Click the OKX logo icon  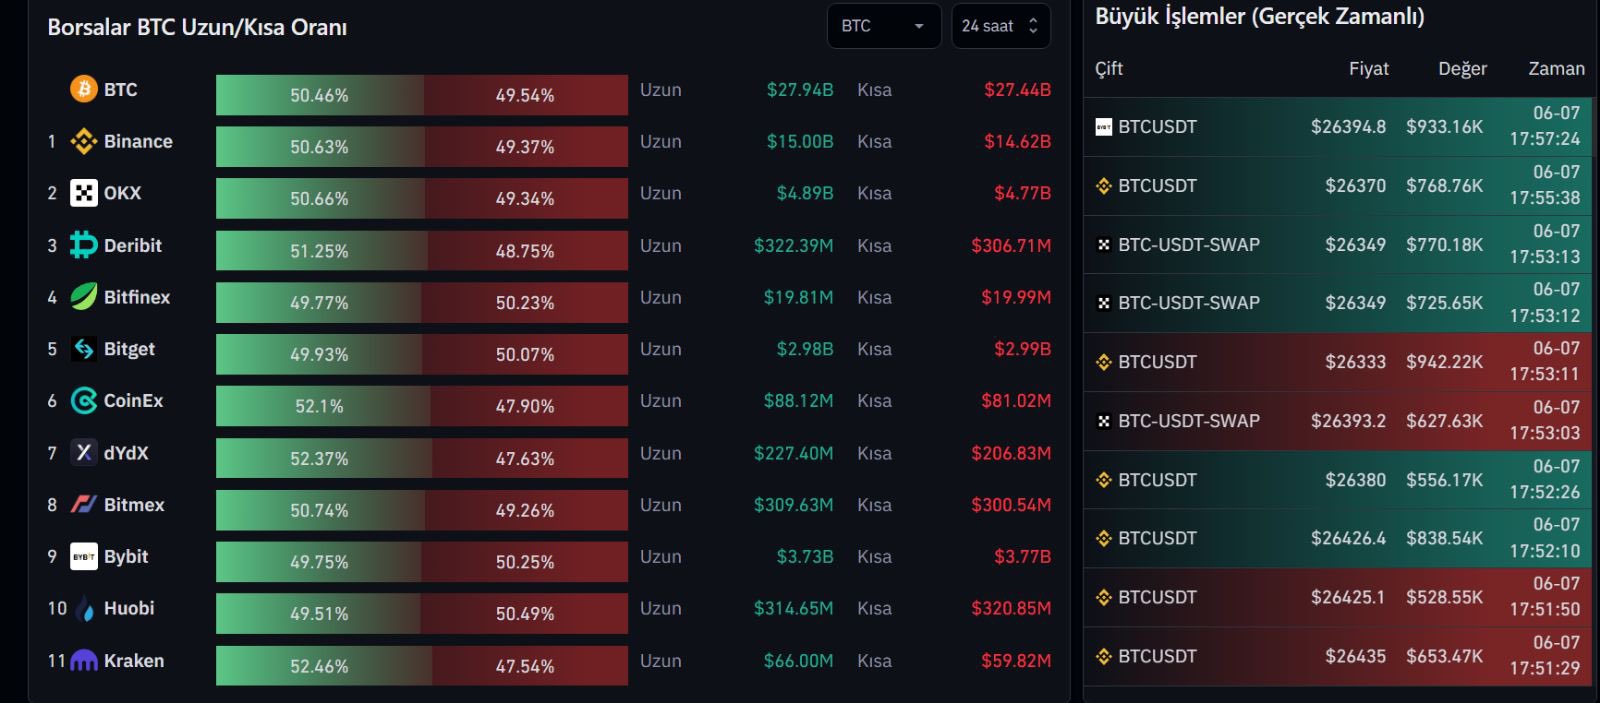coord(84,193)
